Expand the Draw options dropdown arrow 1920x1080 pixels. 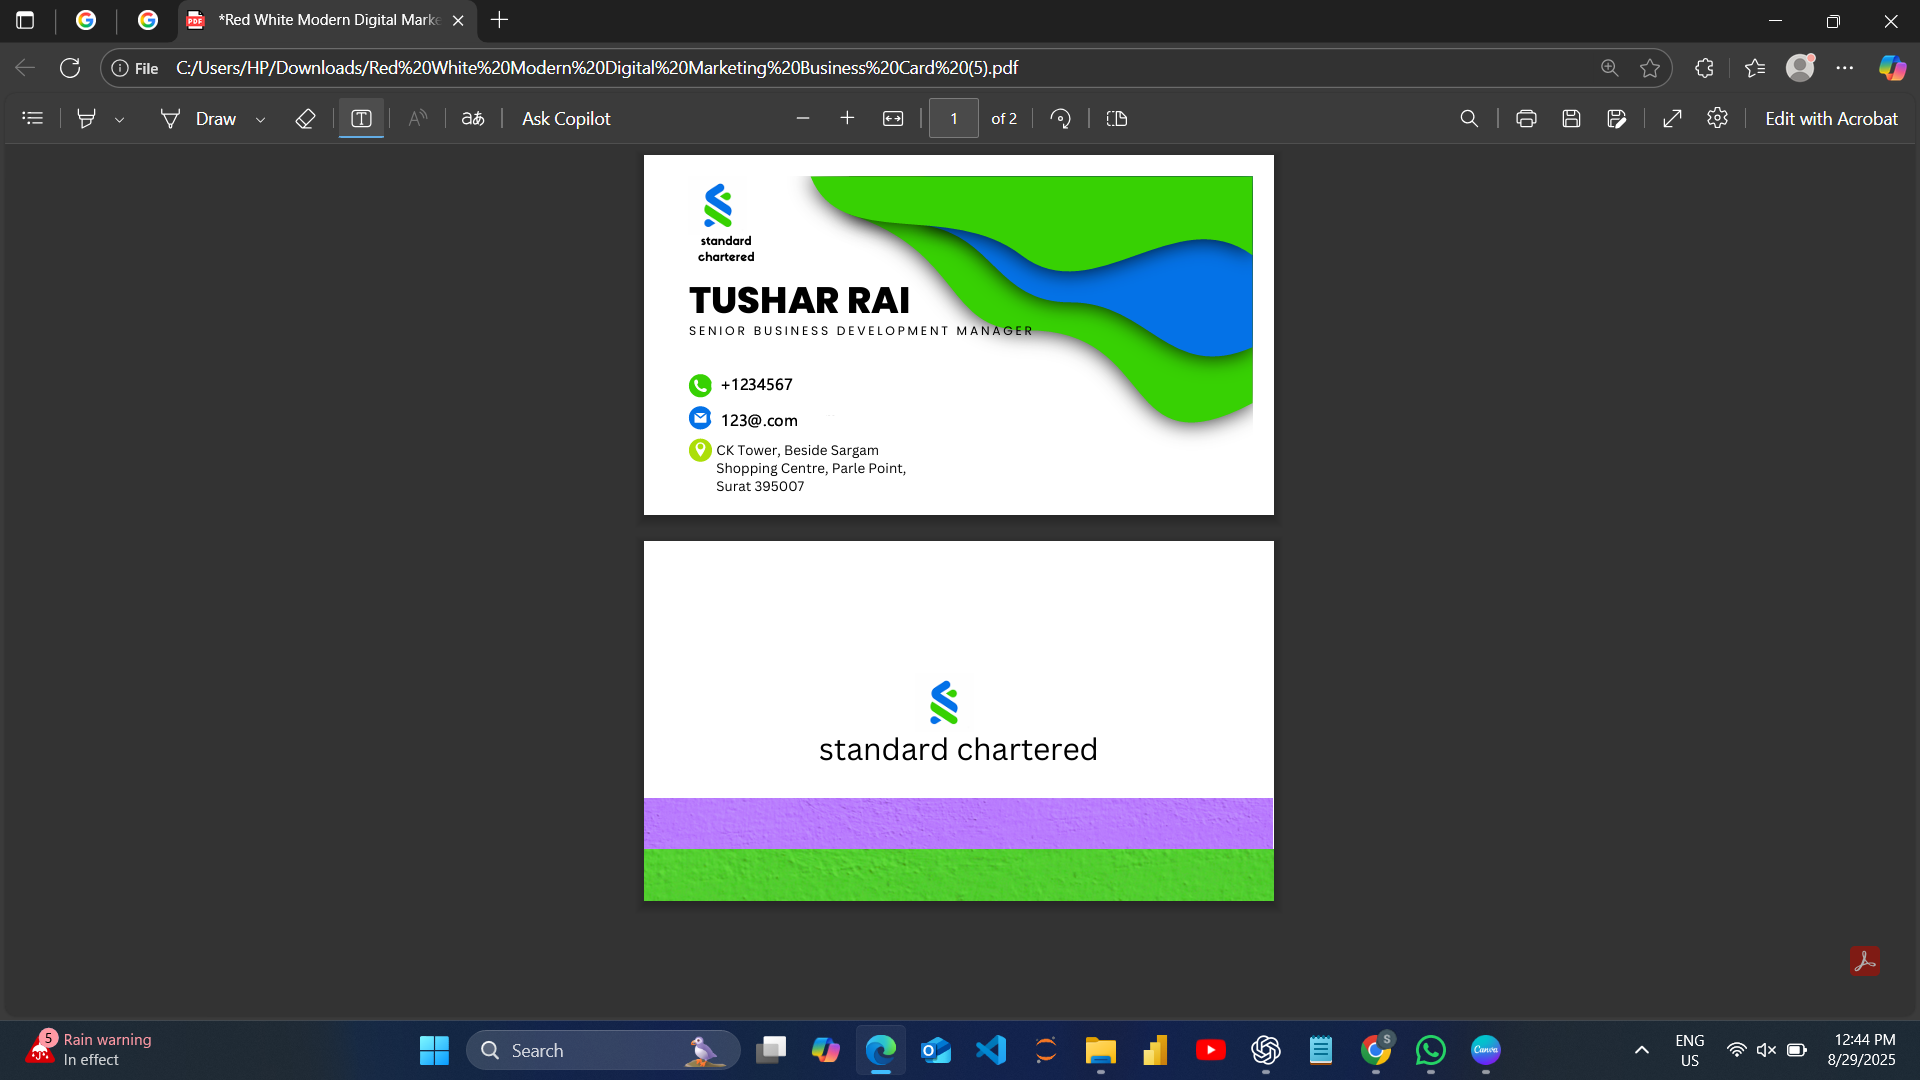point(261,119)
